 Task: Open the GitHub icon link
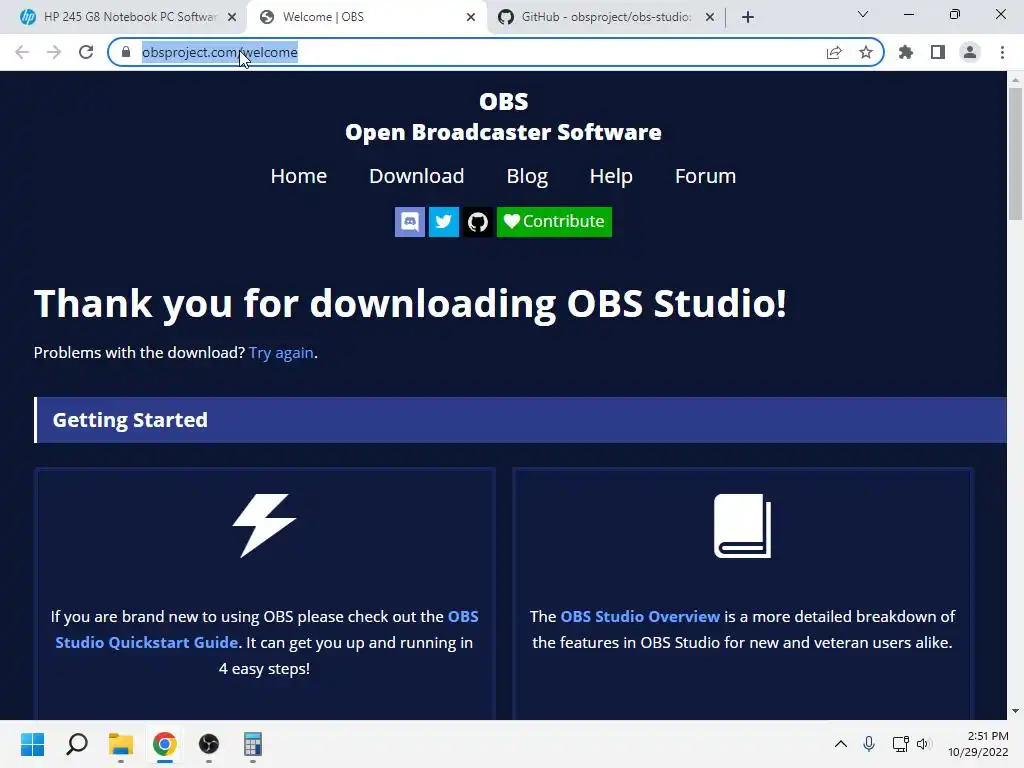click(x=478, y=222)
